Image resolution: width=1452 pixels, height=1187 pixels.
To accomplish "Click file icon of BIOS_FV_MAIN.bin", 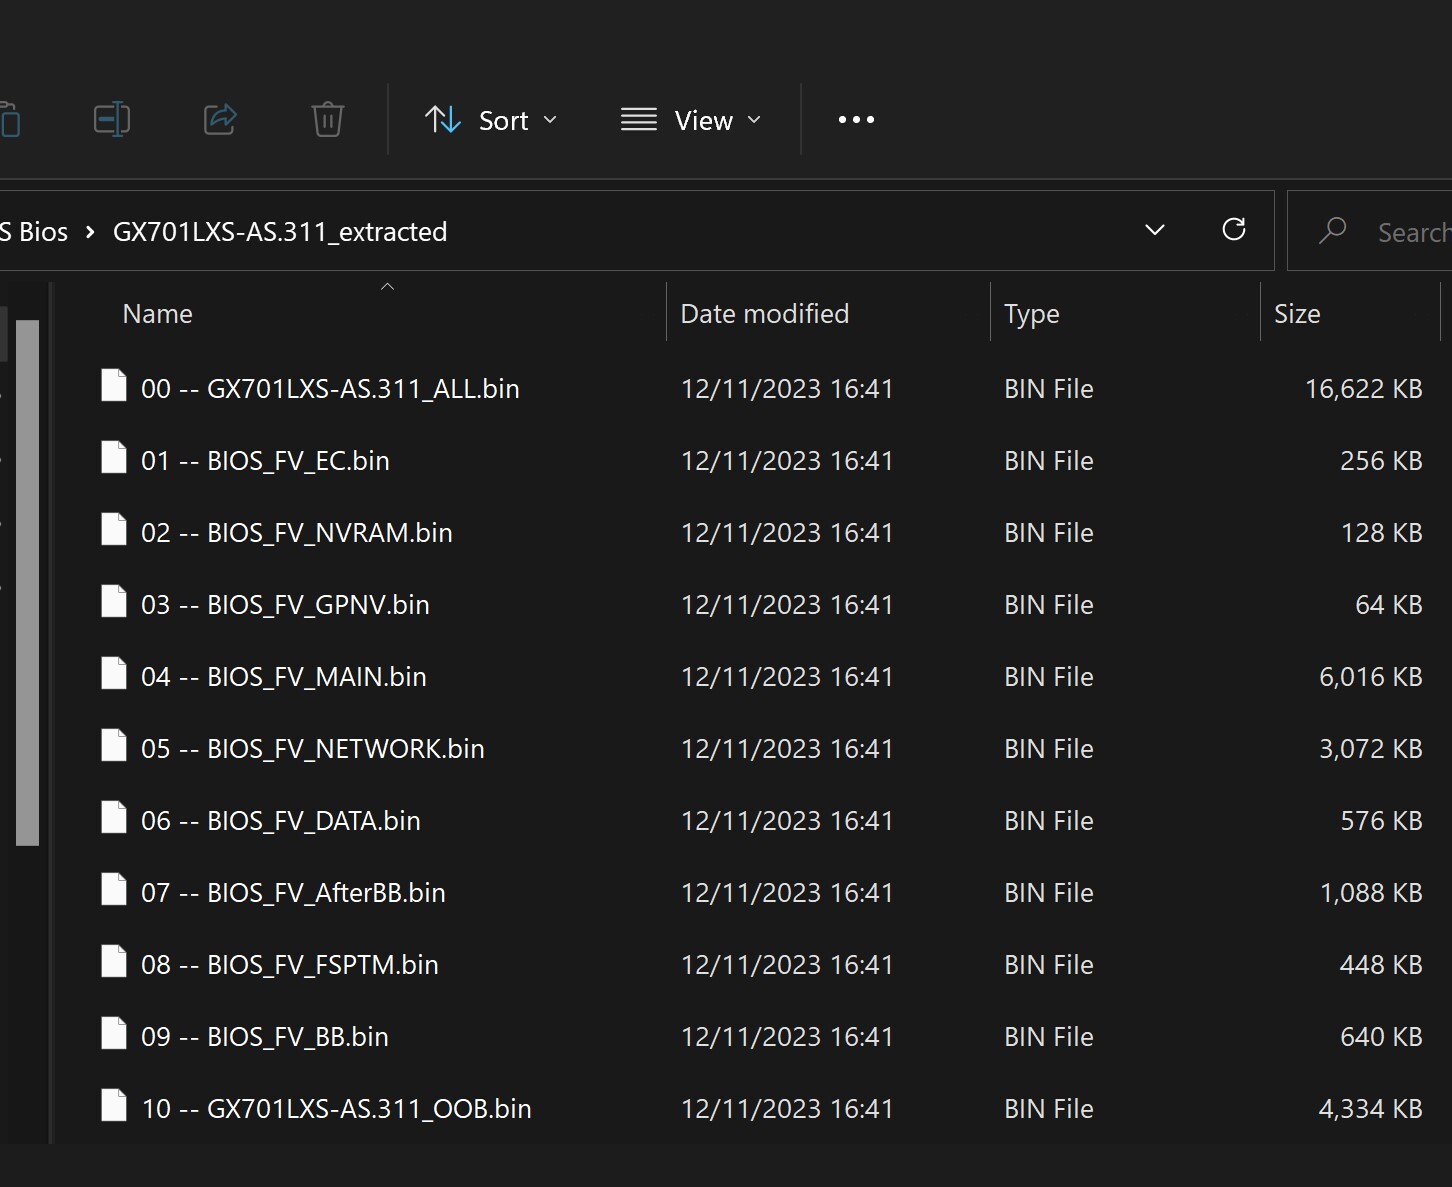I will tap(114, 675).
